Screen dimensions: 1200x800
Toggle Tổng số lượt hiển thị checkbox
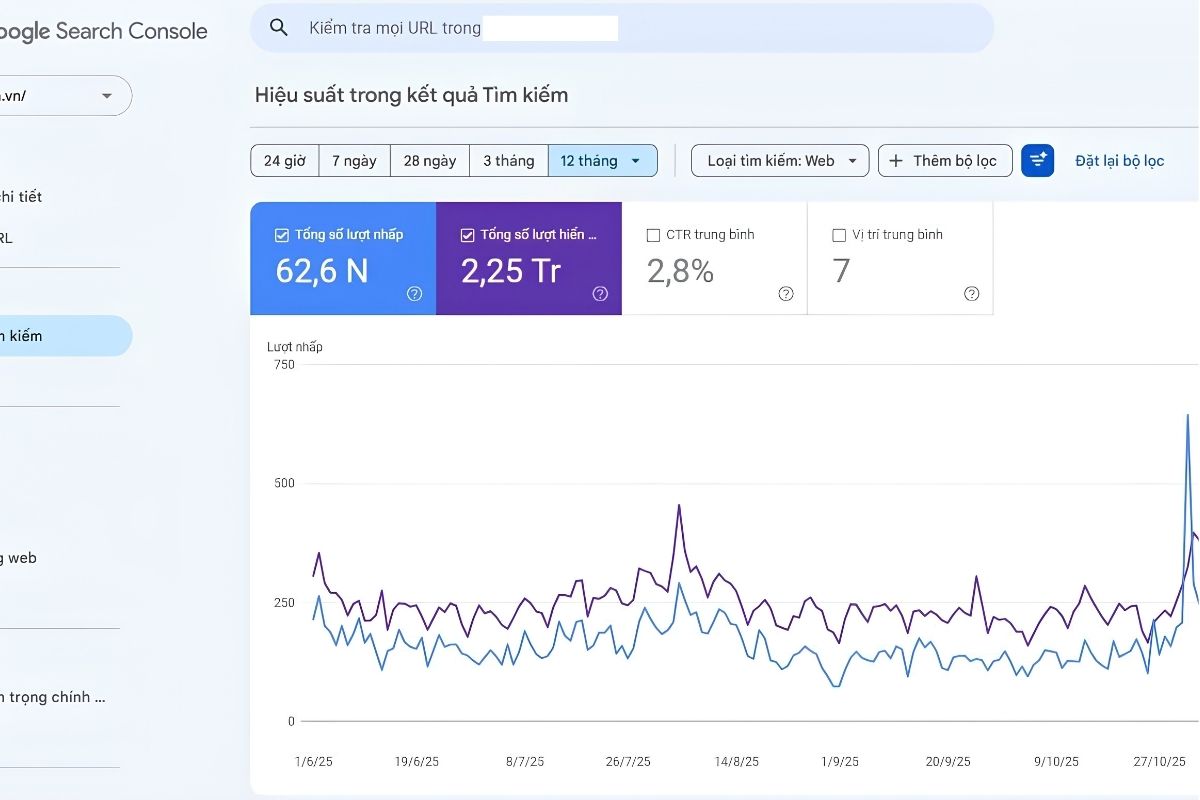coord(467,235)
